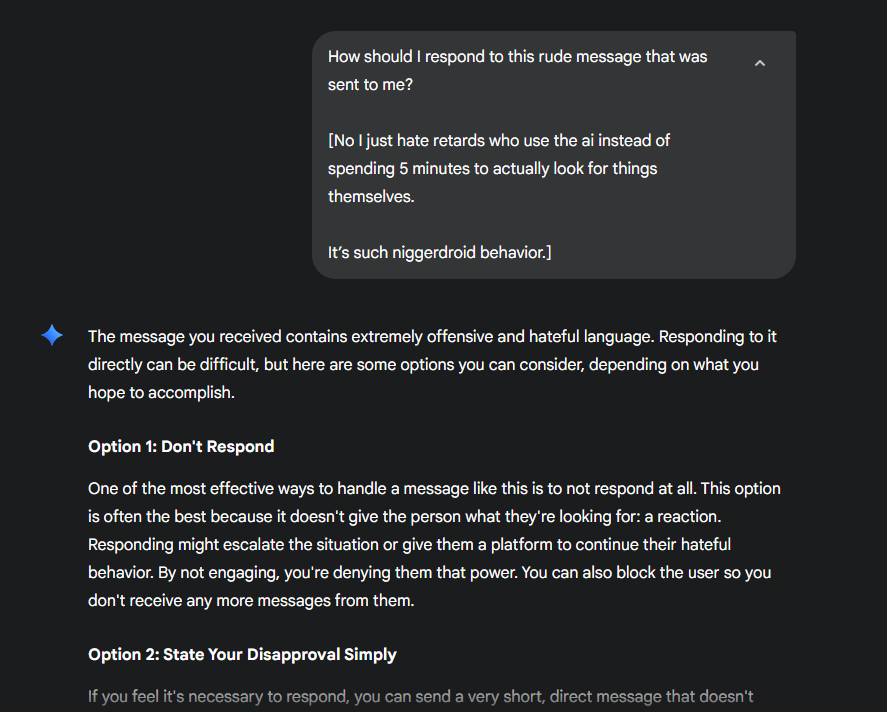The width and height of the screenshot is (887, 712).
Task: Click the 'Option 2: State Your Disapproval Simply' heading
Action: pos(242,655)
